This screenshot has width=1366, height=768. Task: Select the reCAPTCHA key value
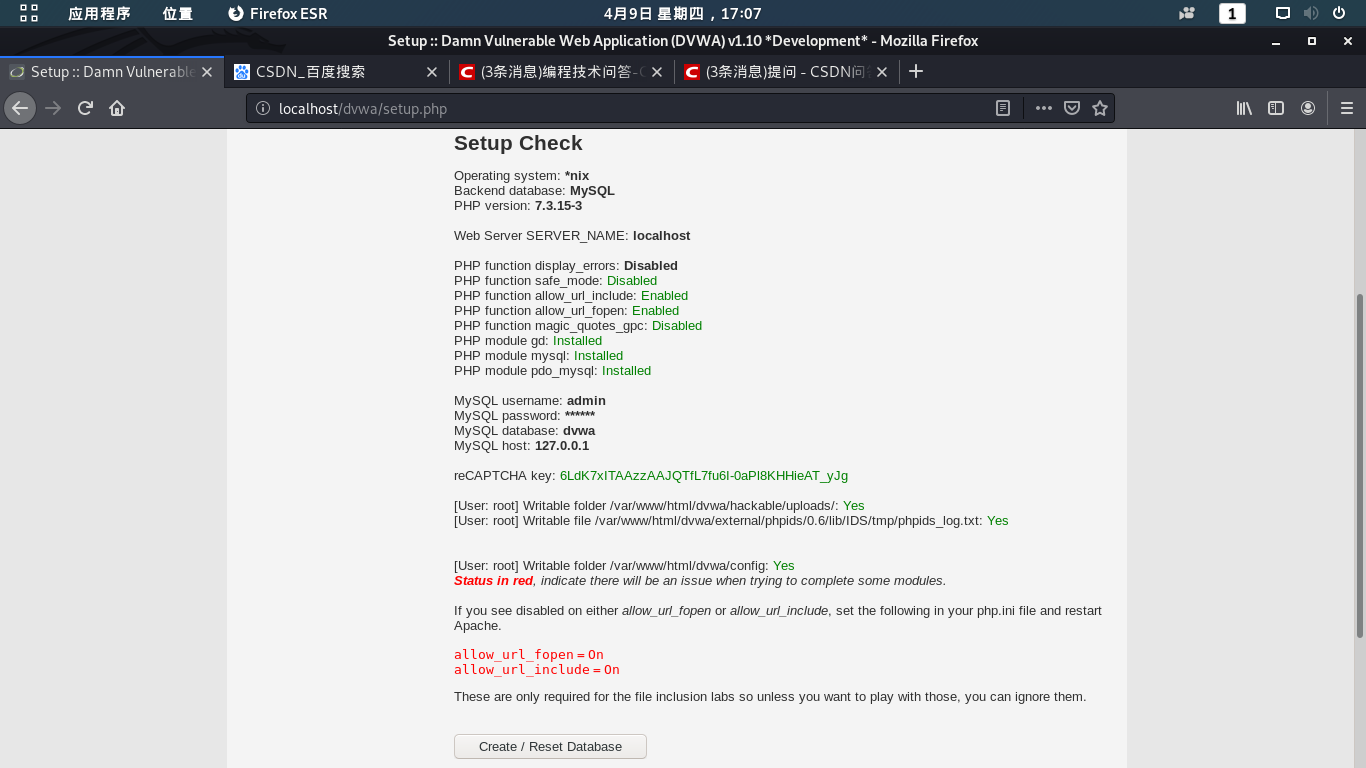[704, 476]
